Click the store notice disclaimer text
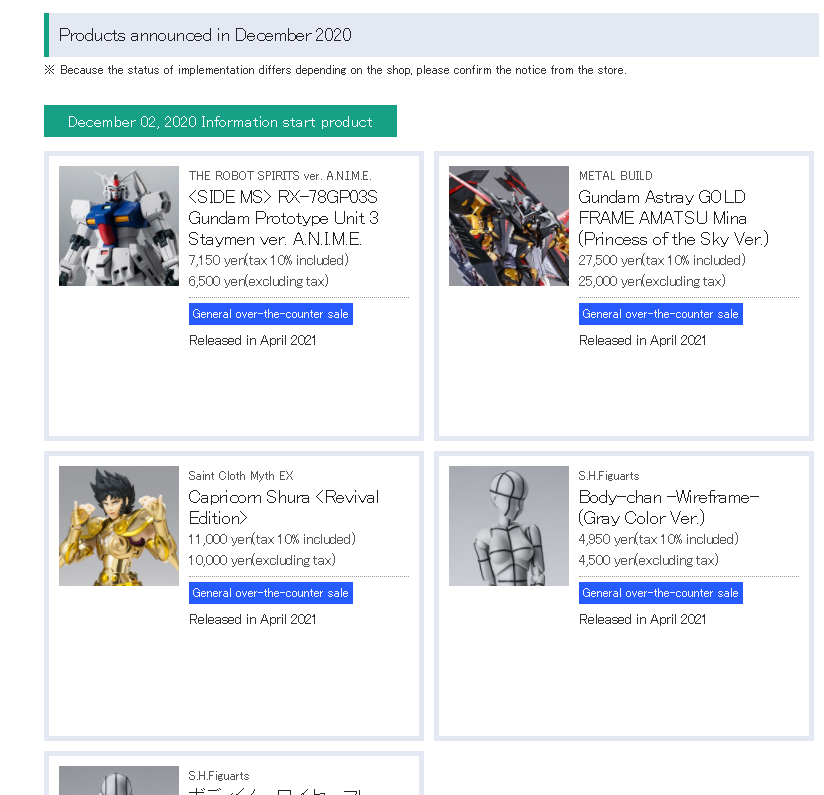 tap(336, 70)
